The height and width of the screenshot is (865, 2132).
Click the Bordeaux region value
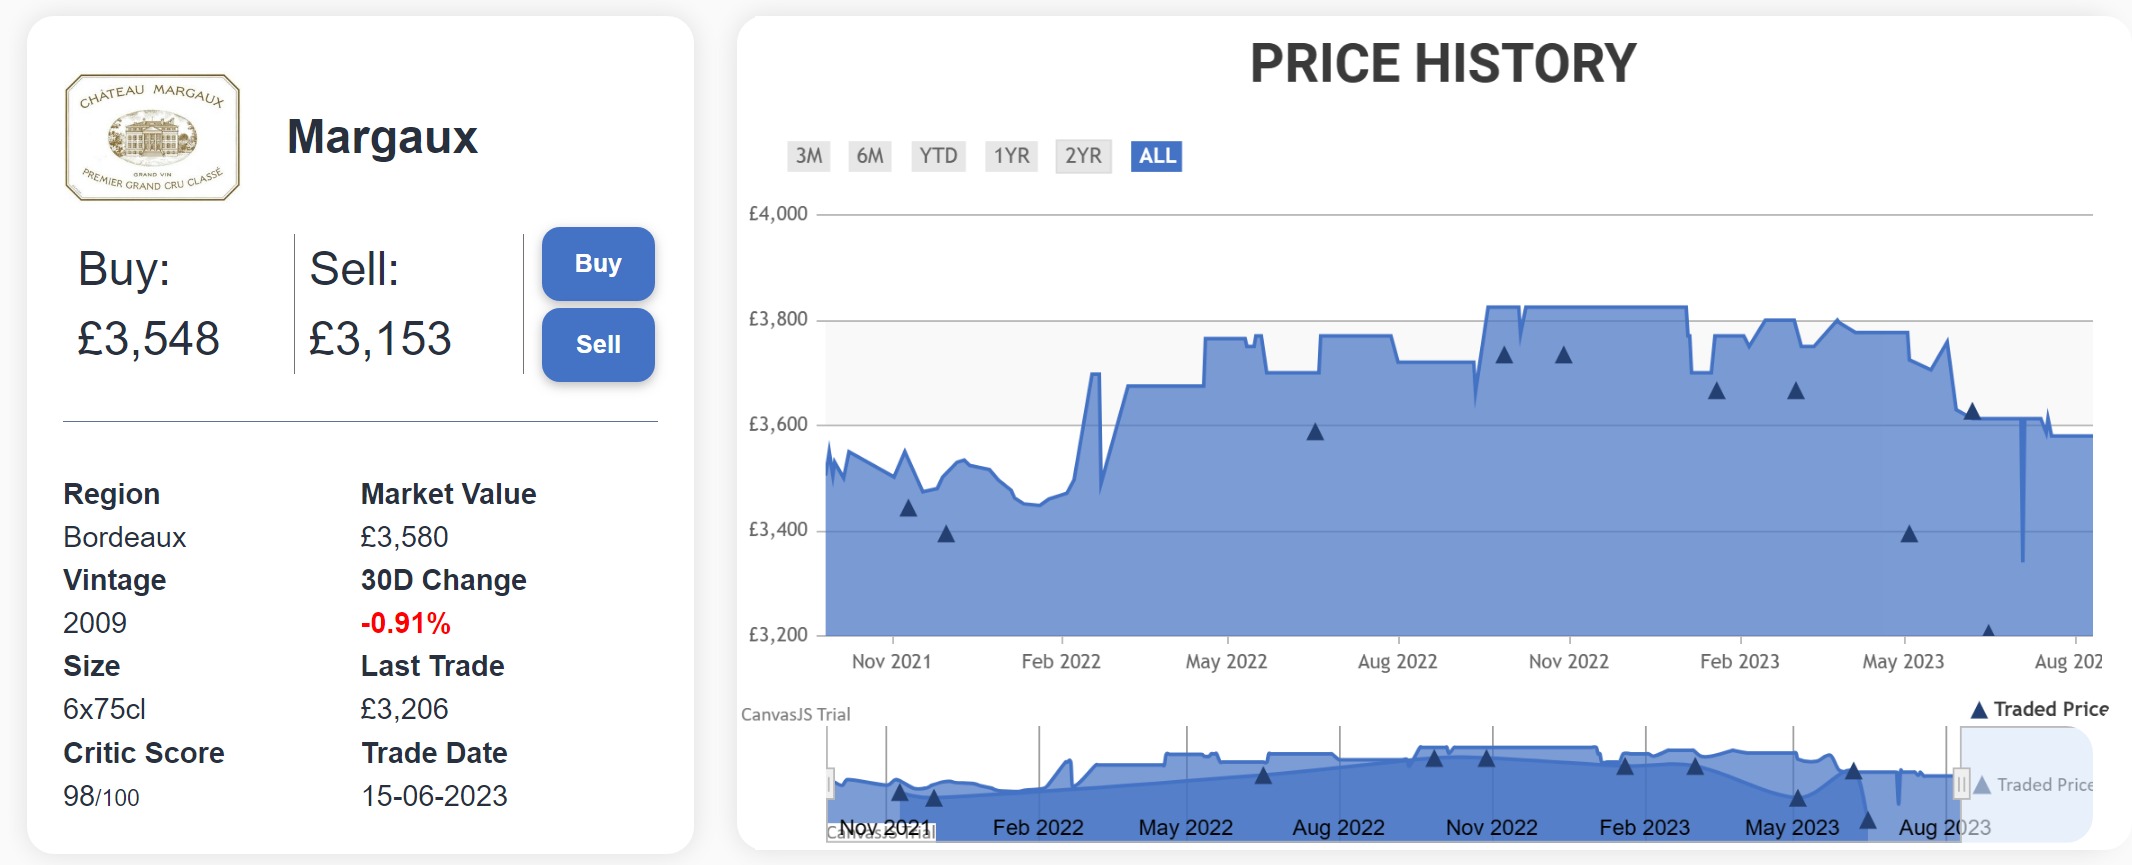pos(124,537)
